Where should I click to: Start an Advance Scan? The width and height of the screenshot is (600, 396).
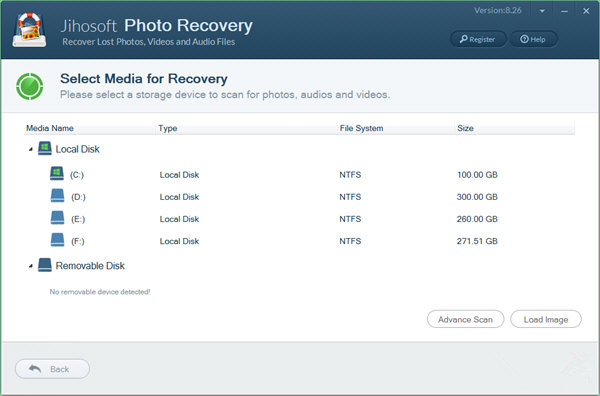pyautogui.click(x=465, y=319)
